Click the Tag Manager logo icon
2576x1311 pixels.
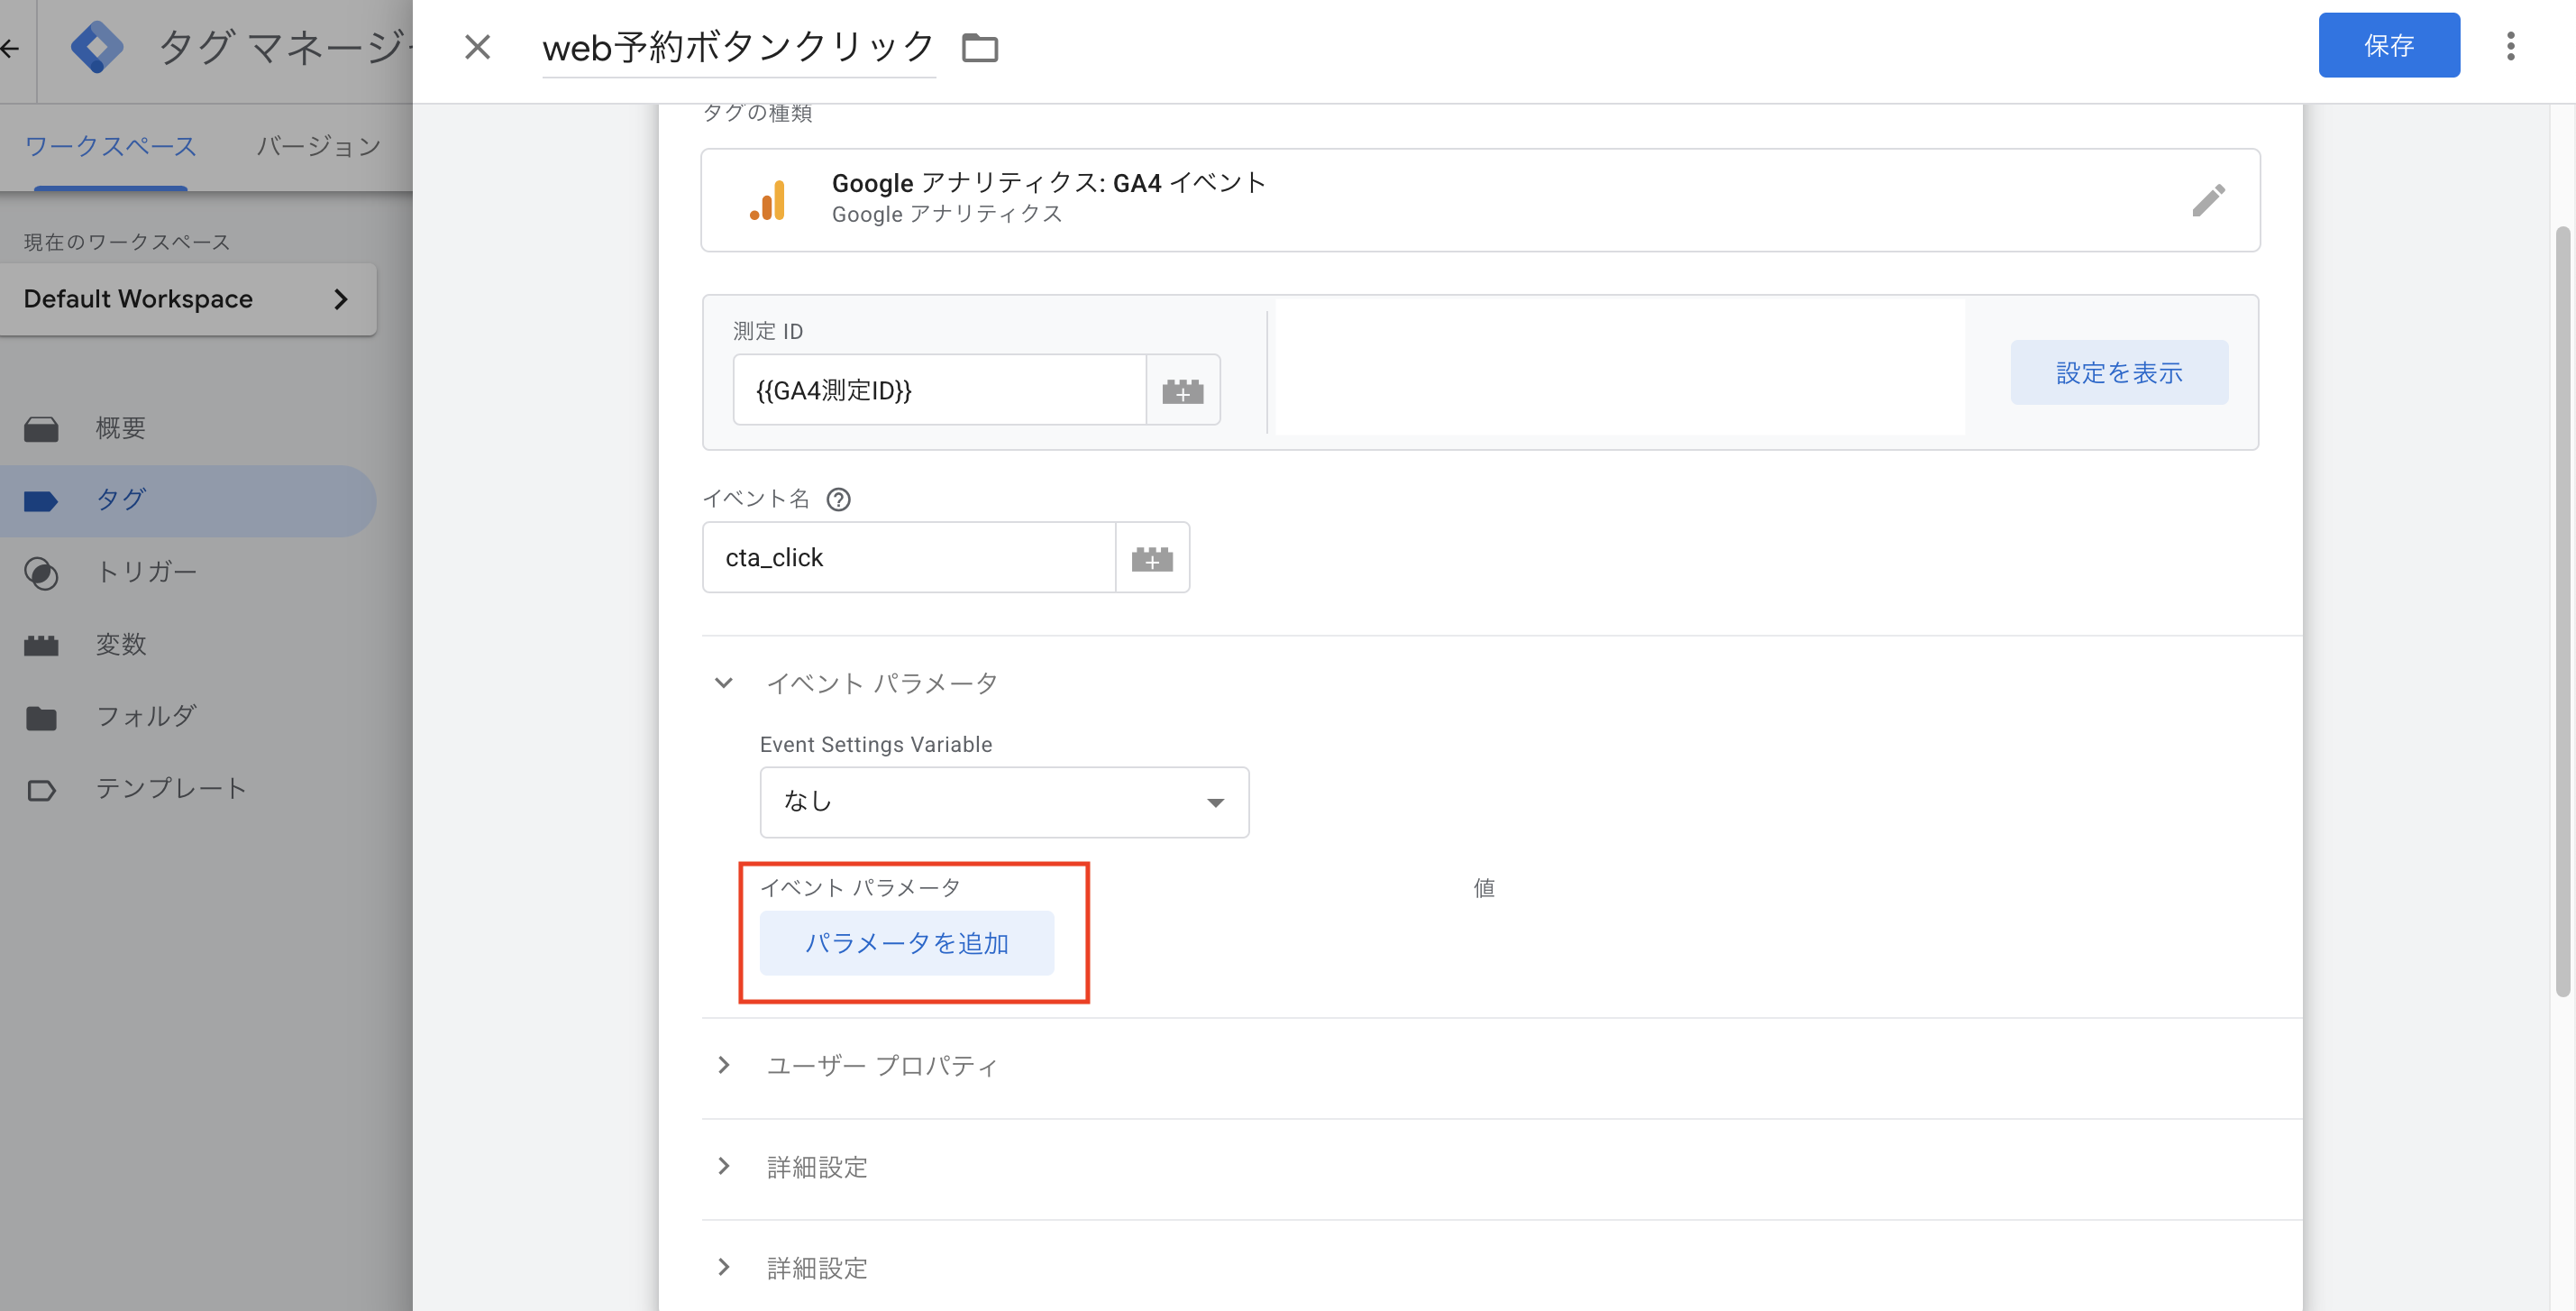point(97,46)
